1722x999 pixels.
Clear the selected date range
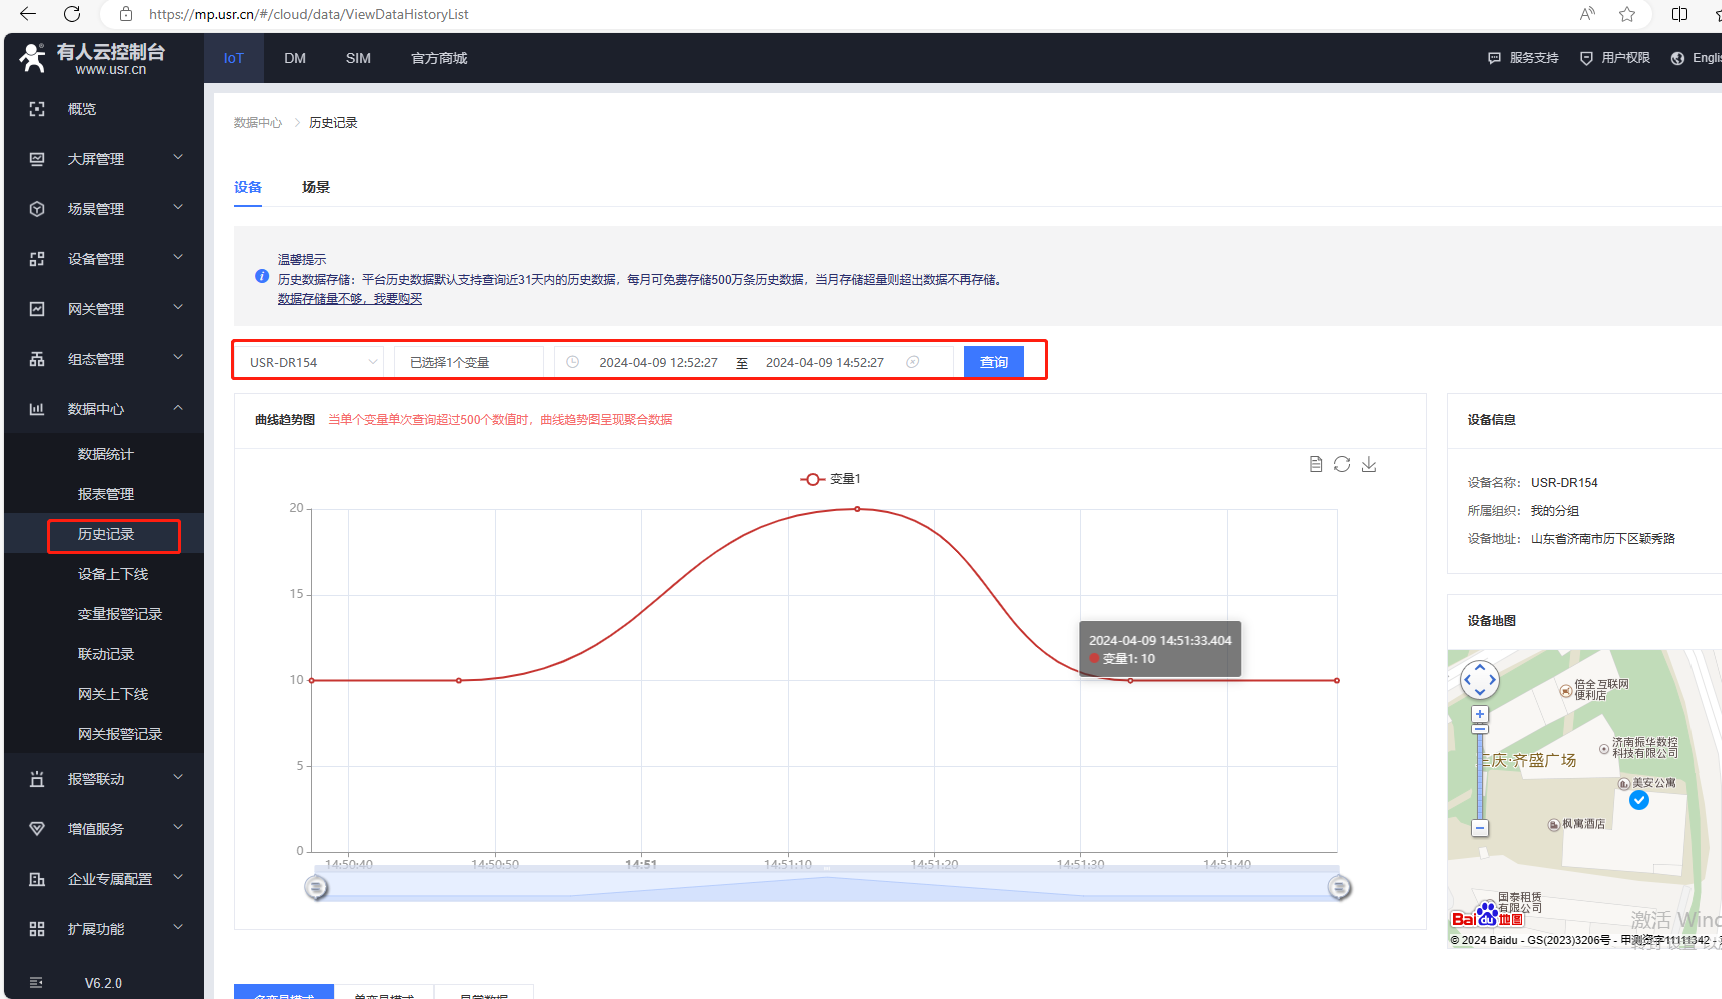click(x=912, y=362)
